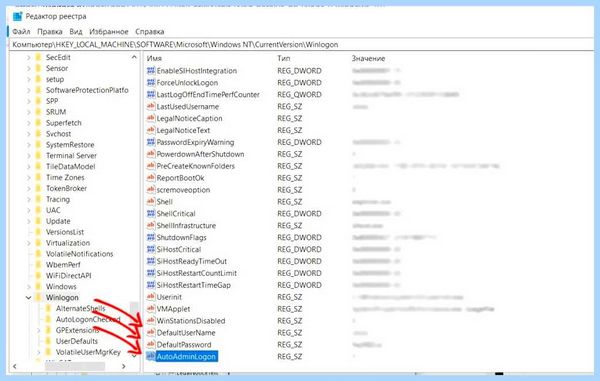Sort by the Имя column header
600x381 pixels.
tap(154, 59)
